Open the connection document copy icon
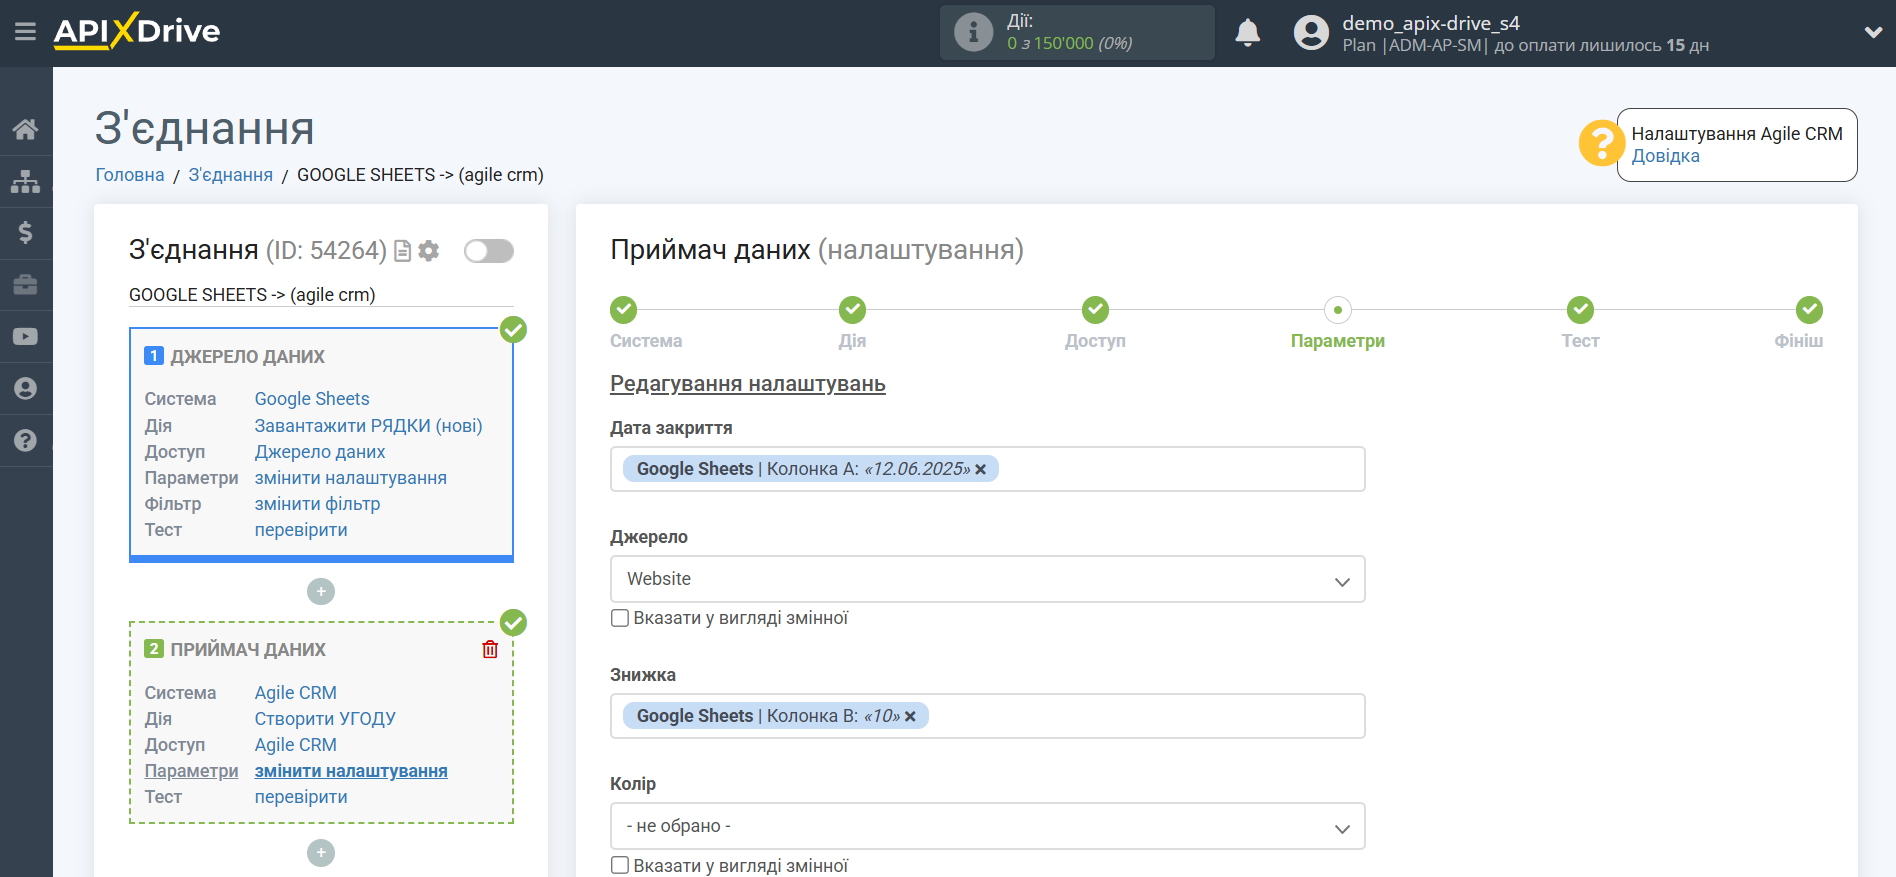Image resolution: width=1896 pixels, height=877 pixels. click(x=403, y=251)
